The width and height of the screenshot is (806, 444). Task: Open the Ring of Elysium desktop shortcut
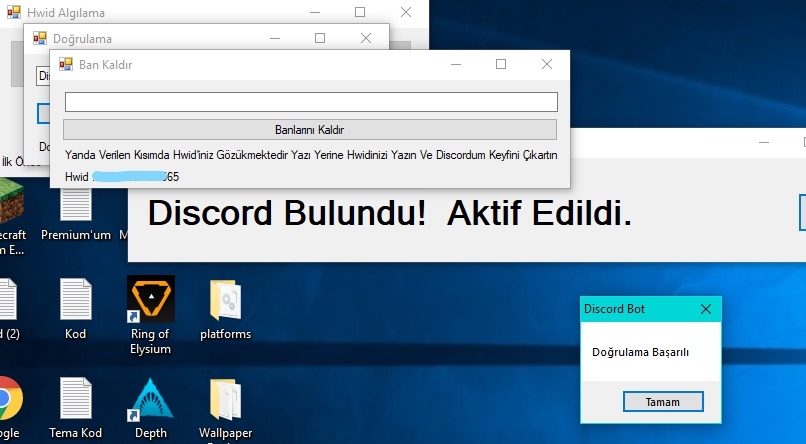pos(150,314)
